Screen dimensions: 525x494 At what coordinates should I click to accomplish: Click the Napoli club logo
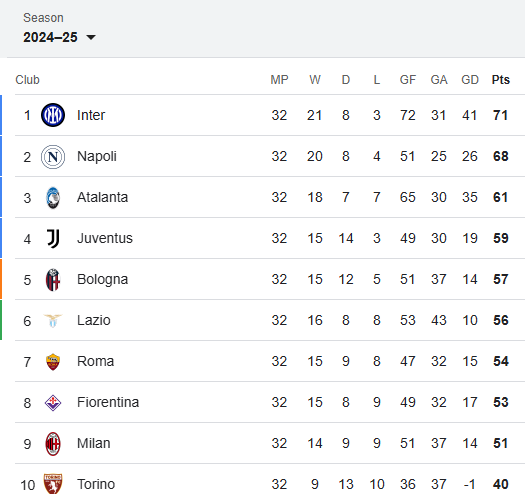(x=53, y=156)
